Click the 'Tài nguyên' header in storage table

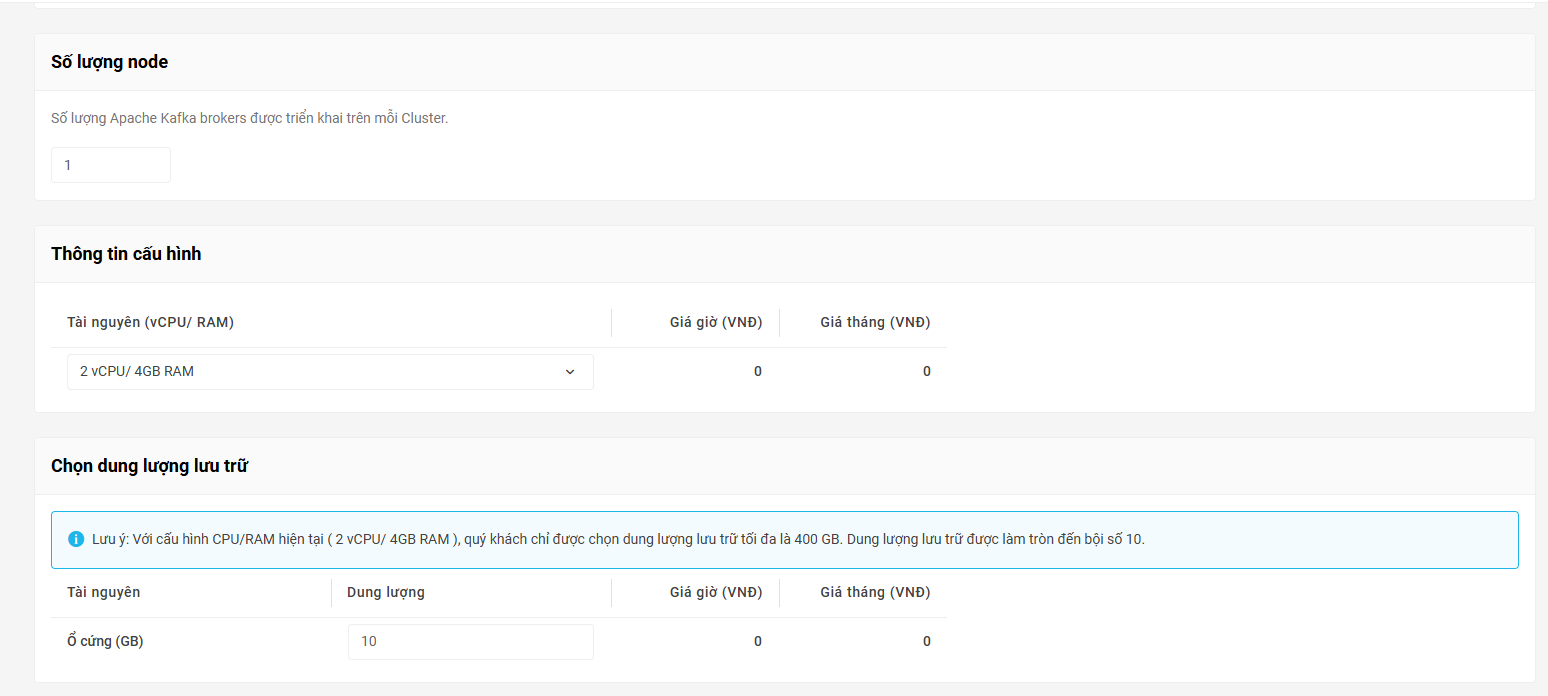(x=104, y=592)
